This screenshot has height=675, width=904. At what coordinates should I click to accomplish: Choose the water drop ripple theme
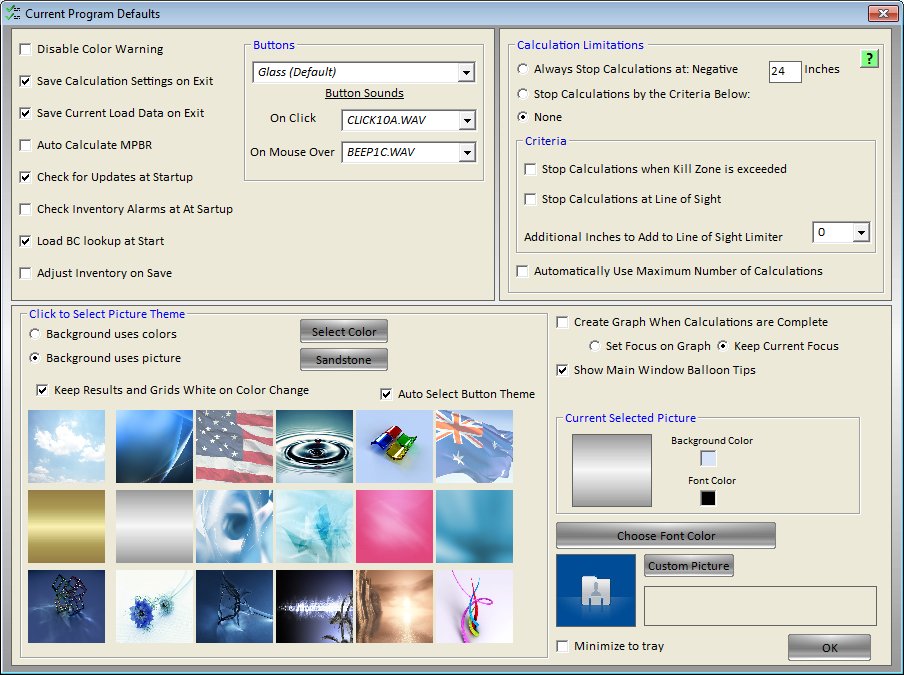[x=314, y=446]
